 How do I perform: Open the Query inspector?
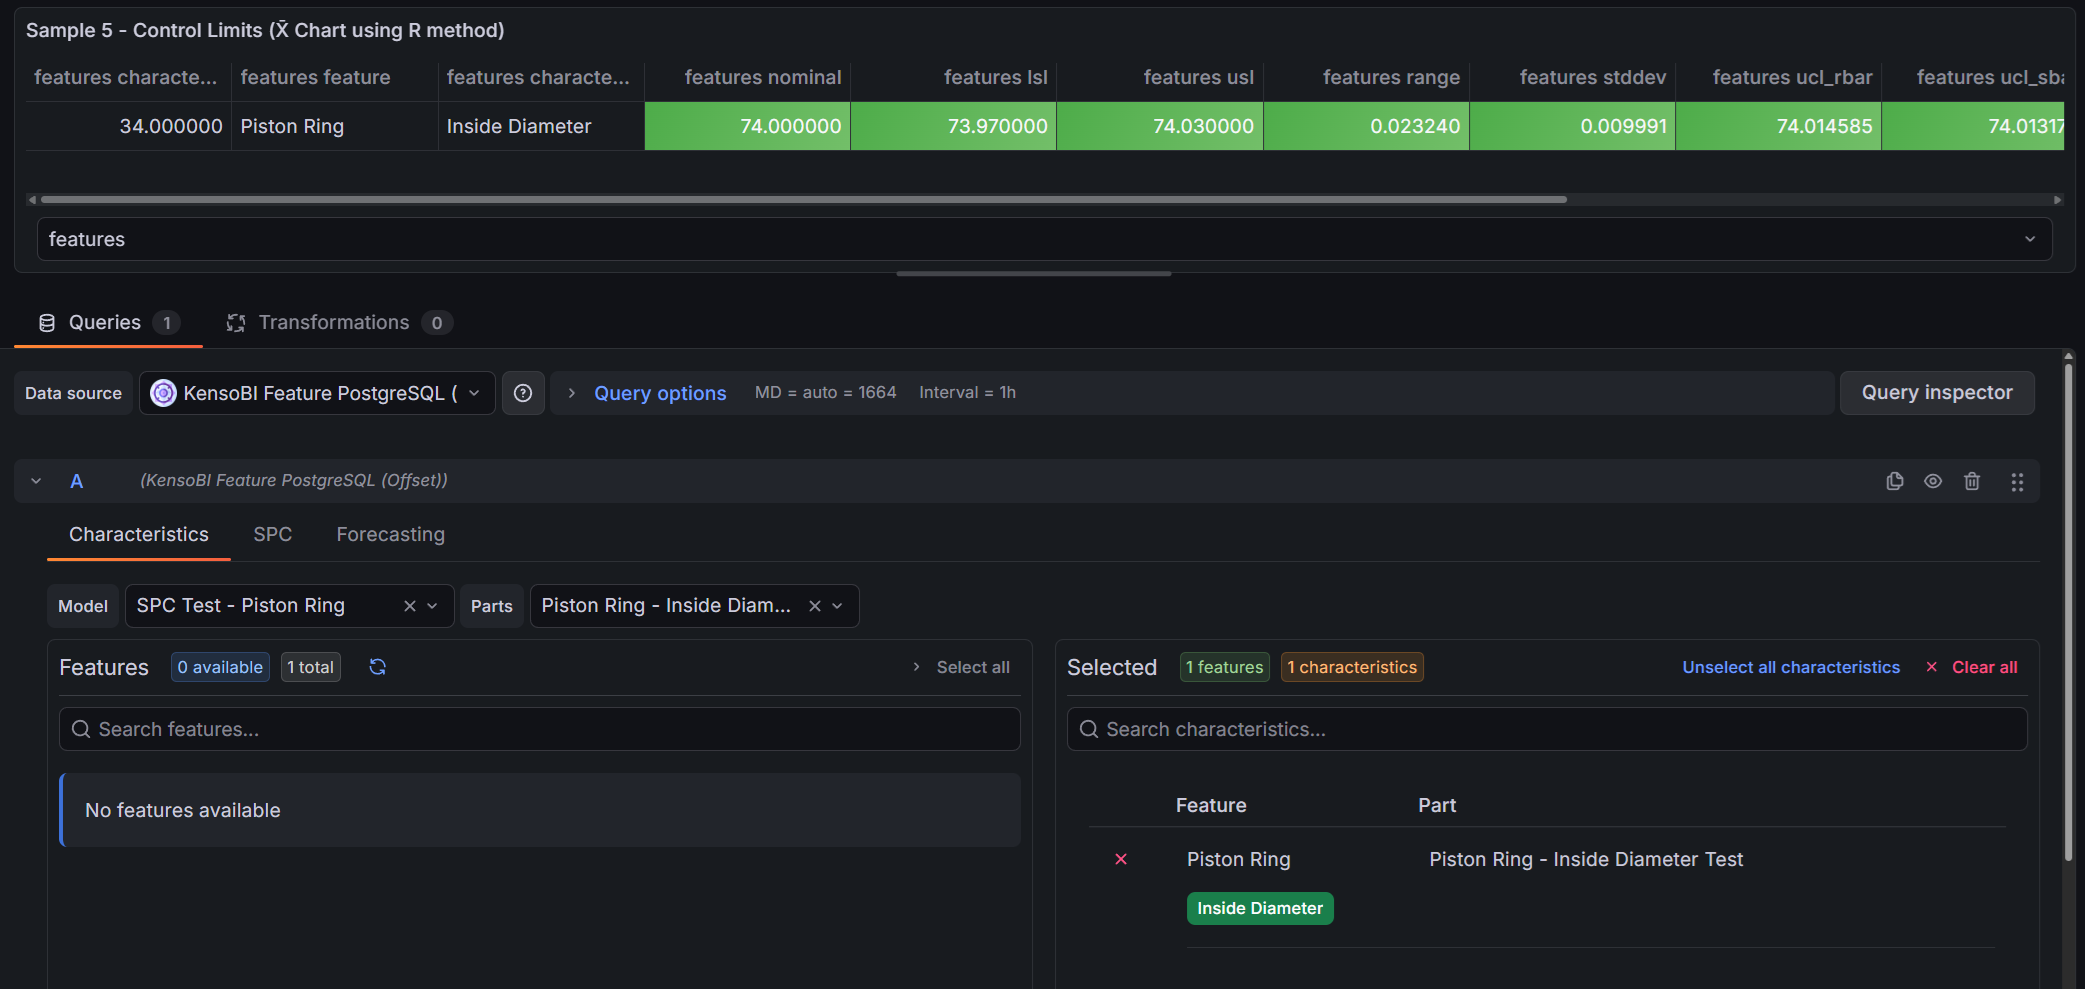1937,392
